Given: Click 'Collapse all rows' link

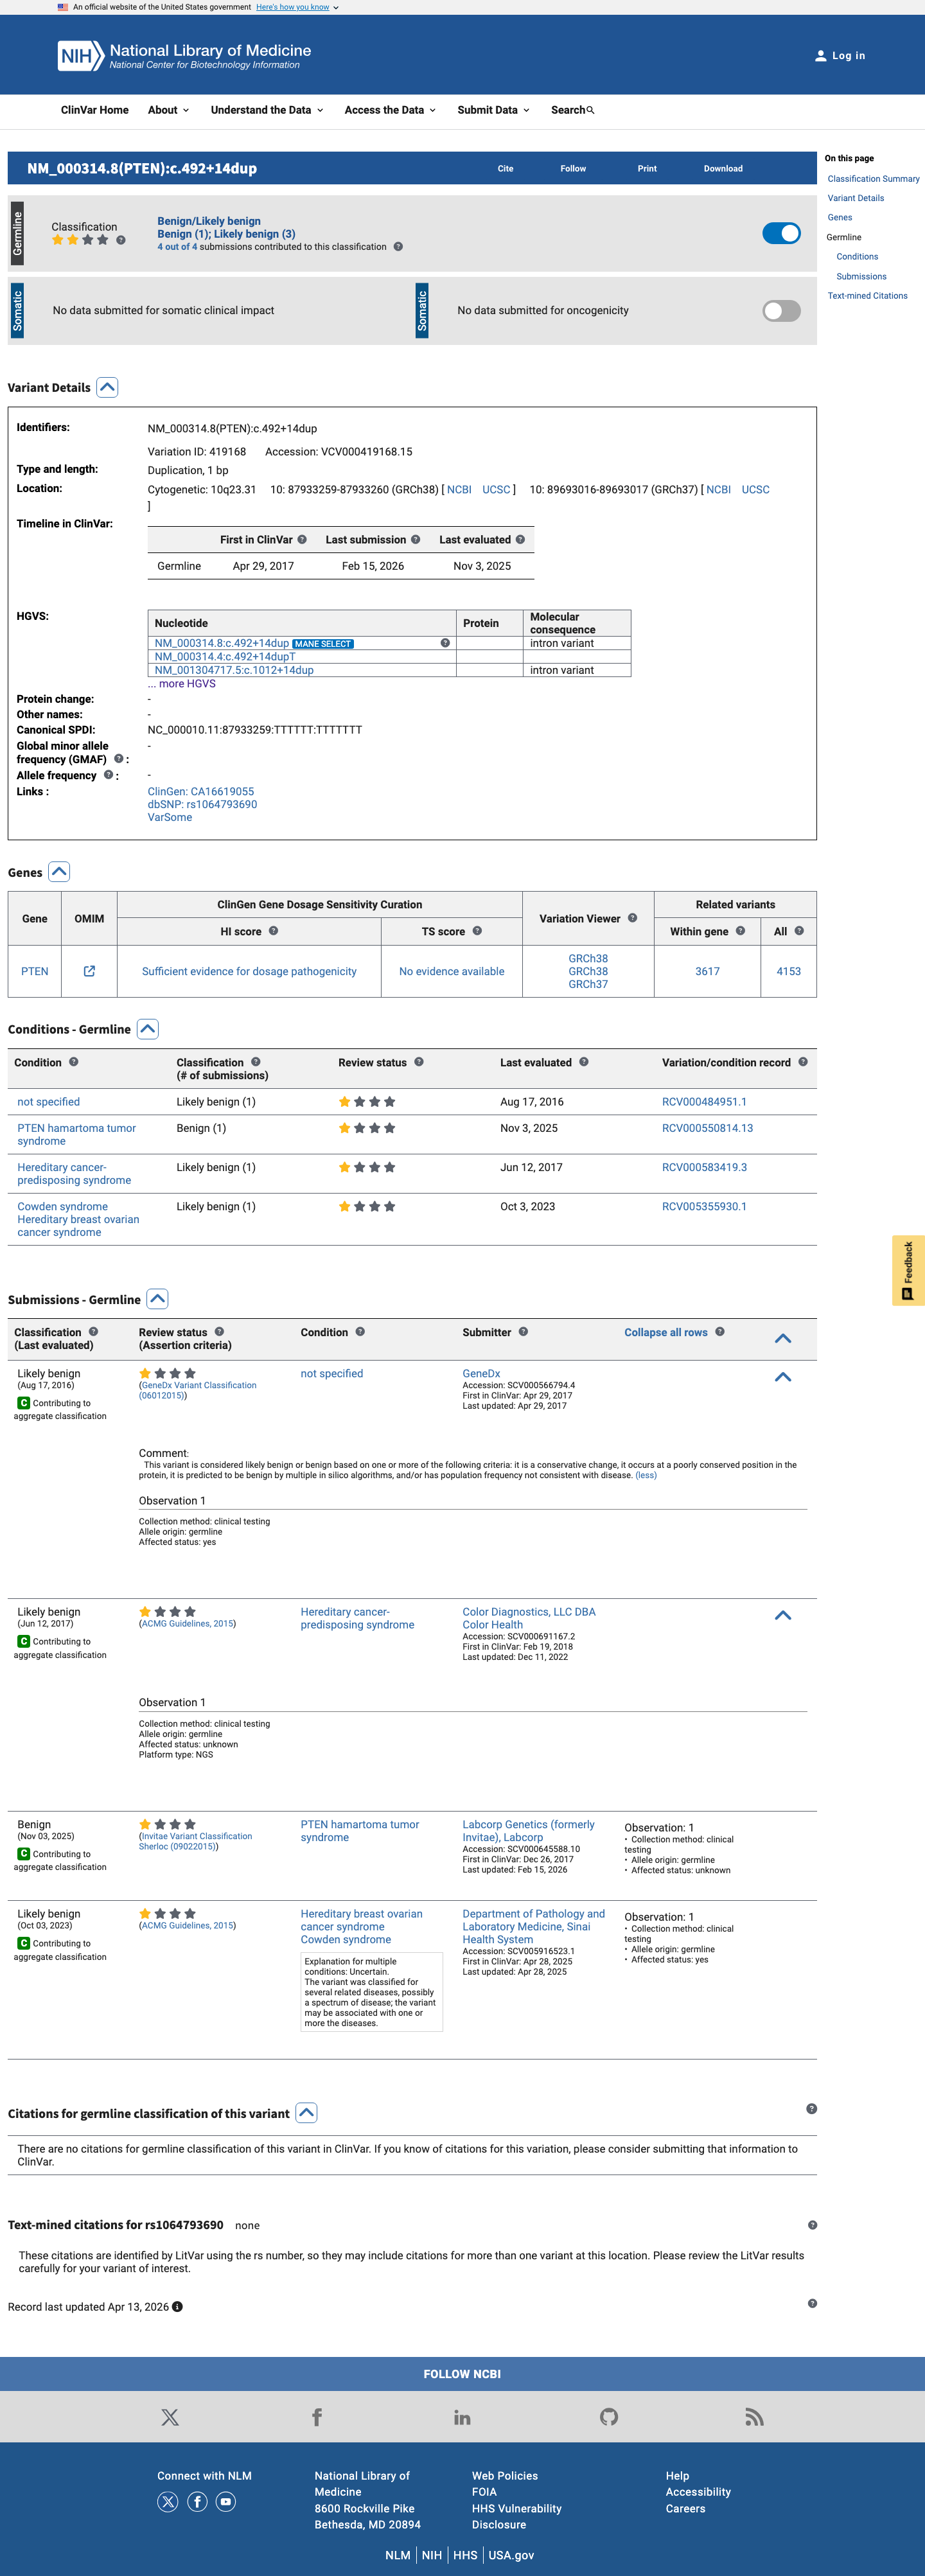Looking at the screenshot, I should [666, 1332].
